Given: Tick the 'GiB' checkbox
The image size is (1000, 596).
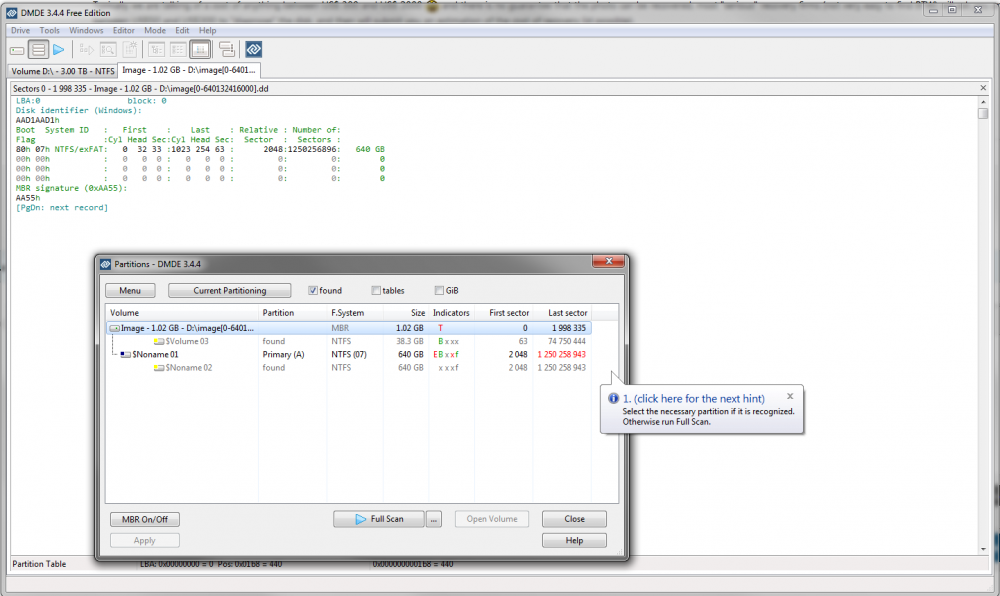Looking at the screenshot, I should pos(439,291).
